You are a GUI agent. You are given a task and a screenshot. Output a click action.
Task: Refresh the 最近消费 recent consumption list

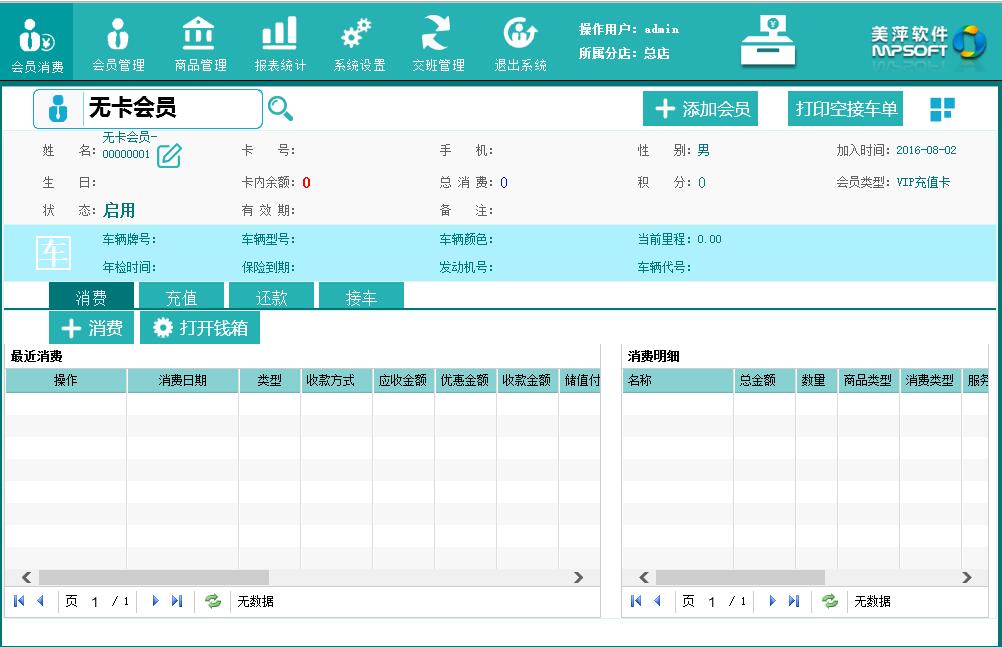[212, 601]
